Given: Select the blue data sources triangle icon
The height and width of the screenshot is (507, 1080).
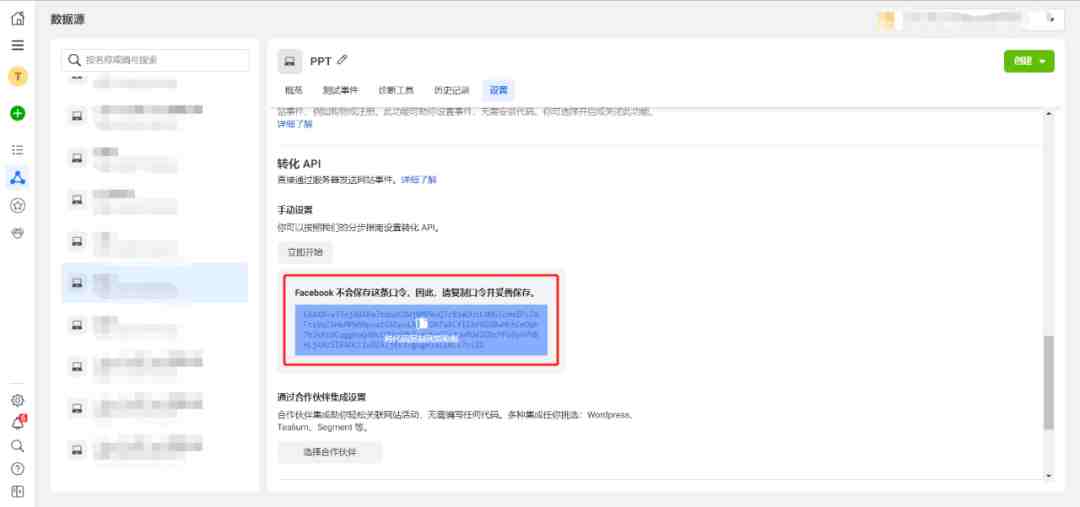Looking at the screenshot, I should coord(18,178).
